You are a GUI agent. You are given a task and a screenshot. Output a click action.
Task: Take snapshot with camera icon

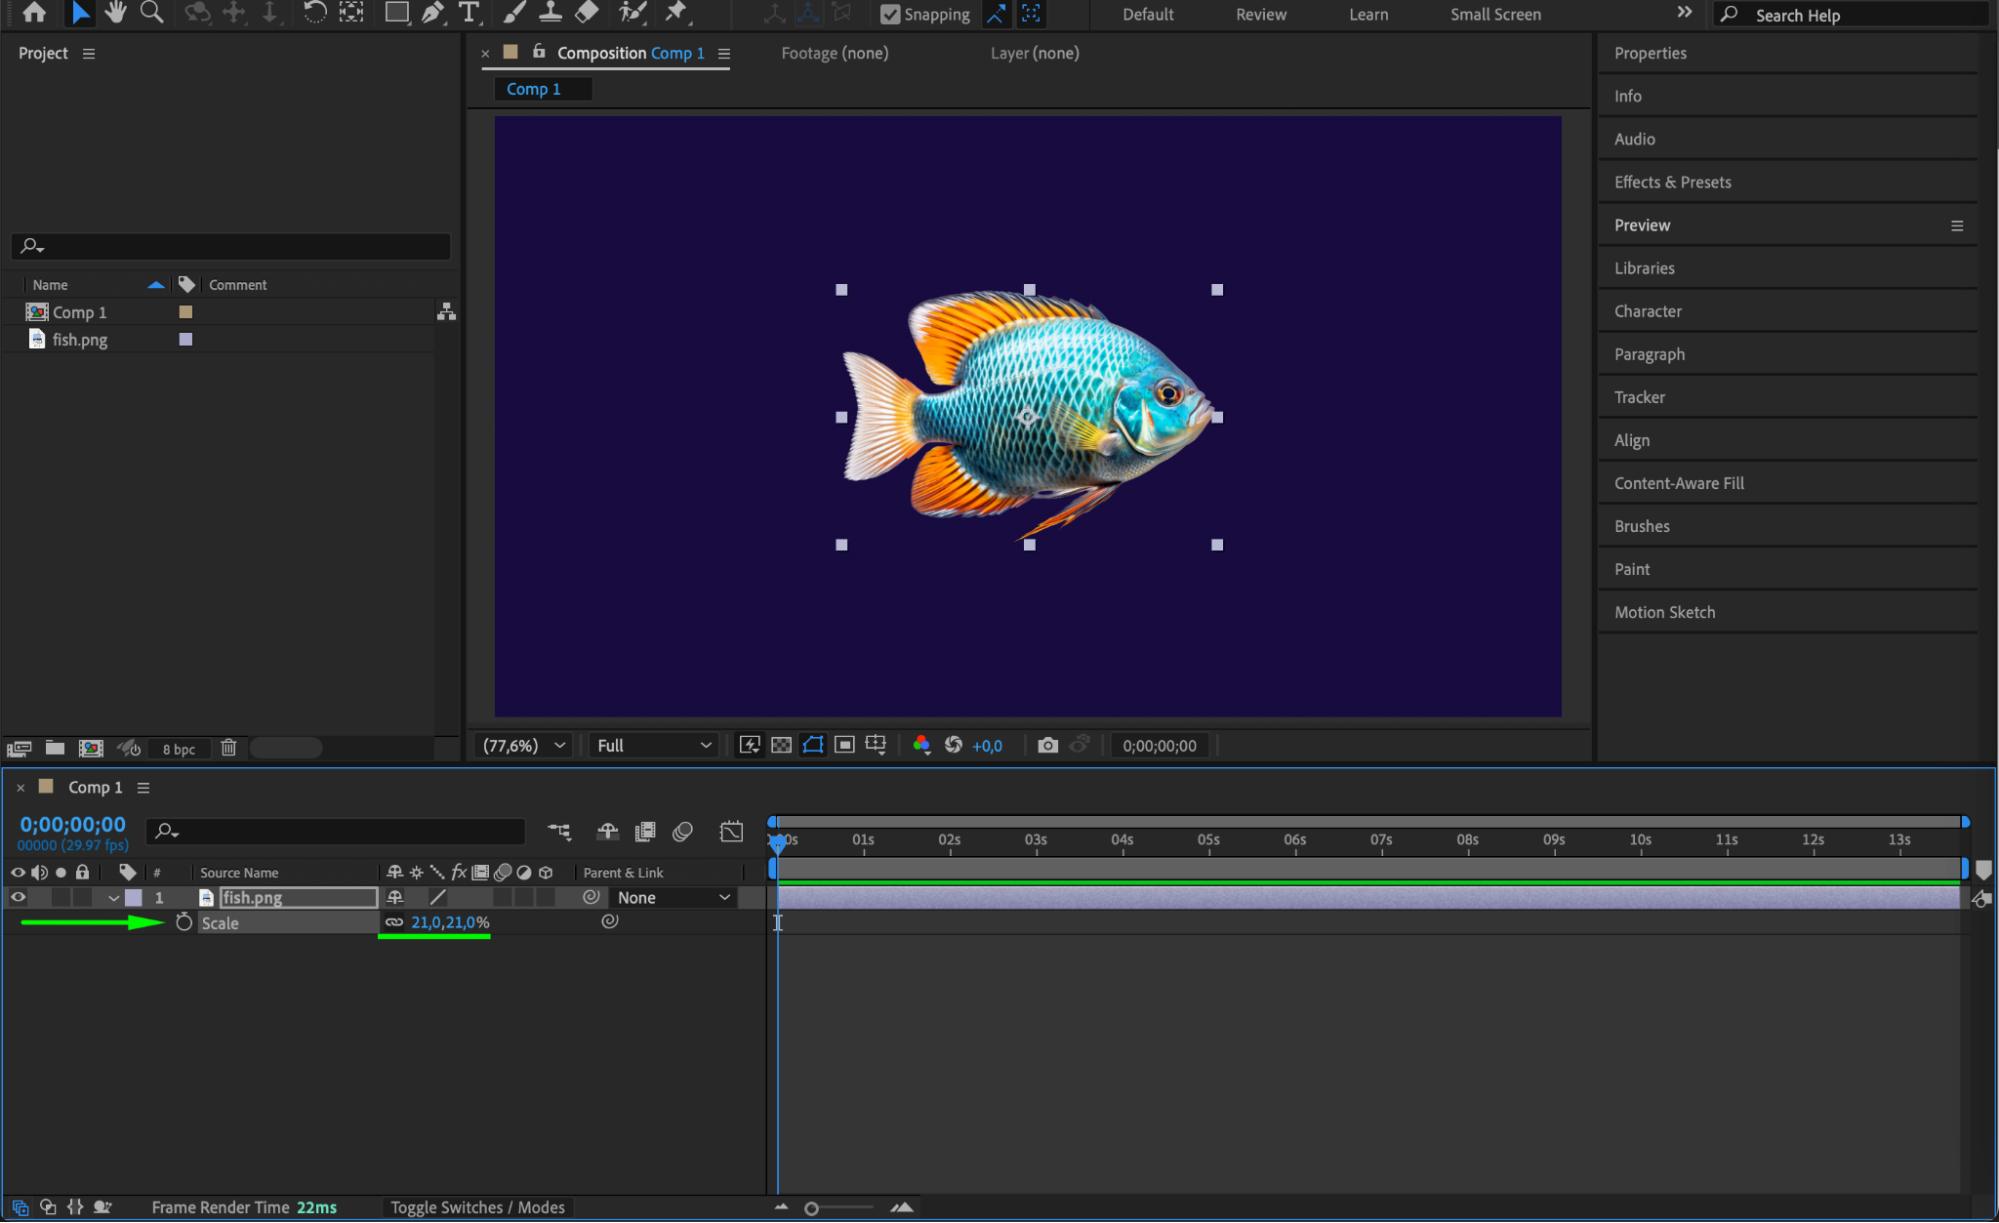click(1047, 745)
